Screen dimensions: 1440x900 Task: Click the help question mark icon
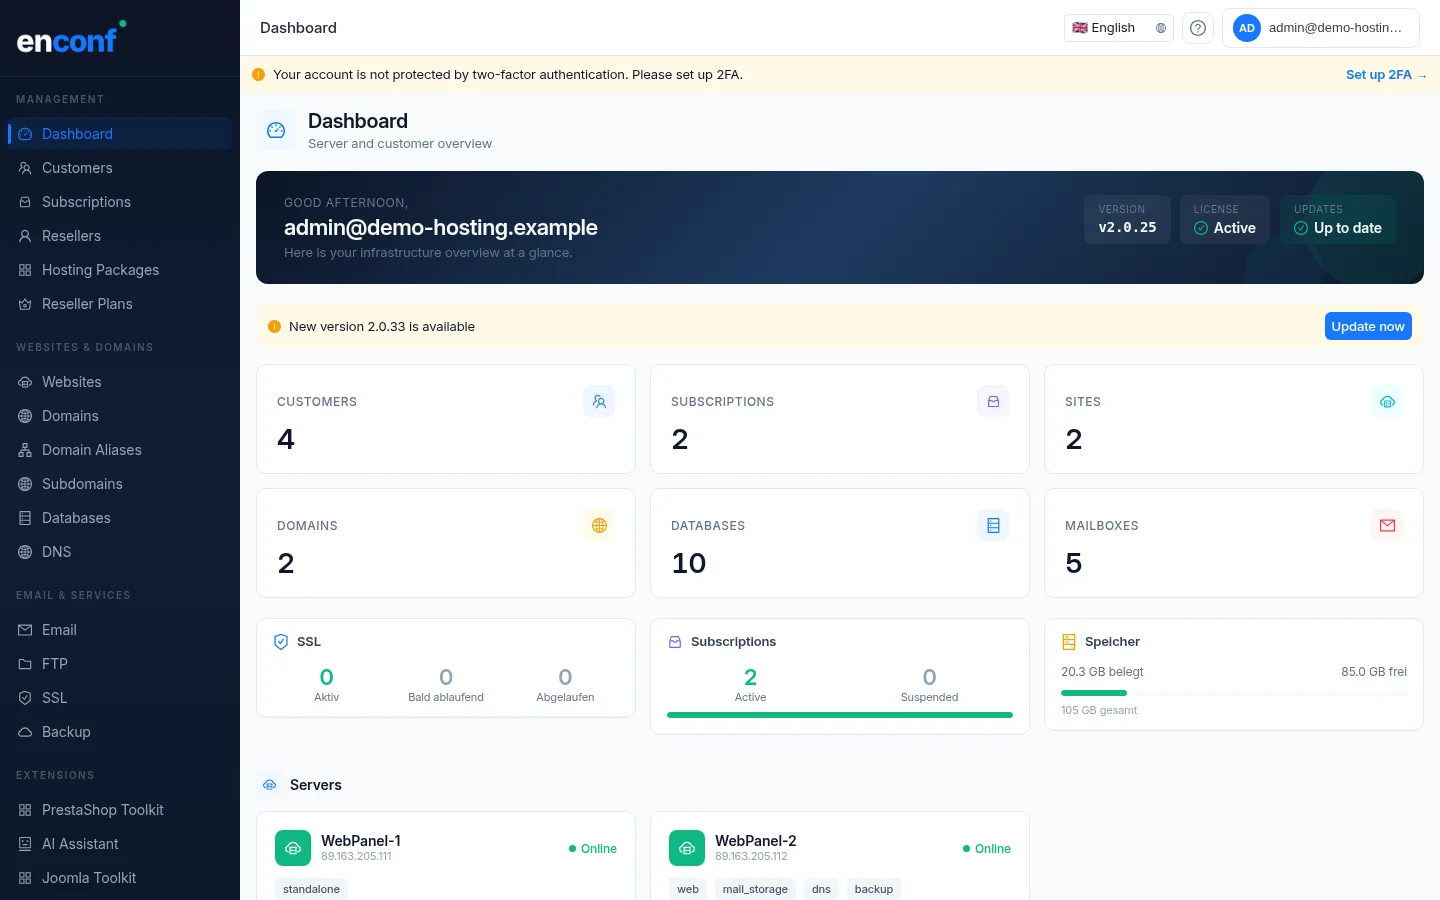pos(1197,28)
